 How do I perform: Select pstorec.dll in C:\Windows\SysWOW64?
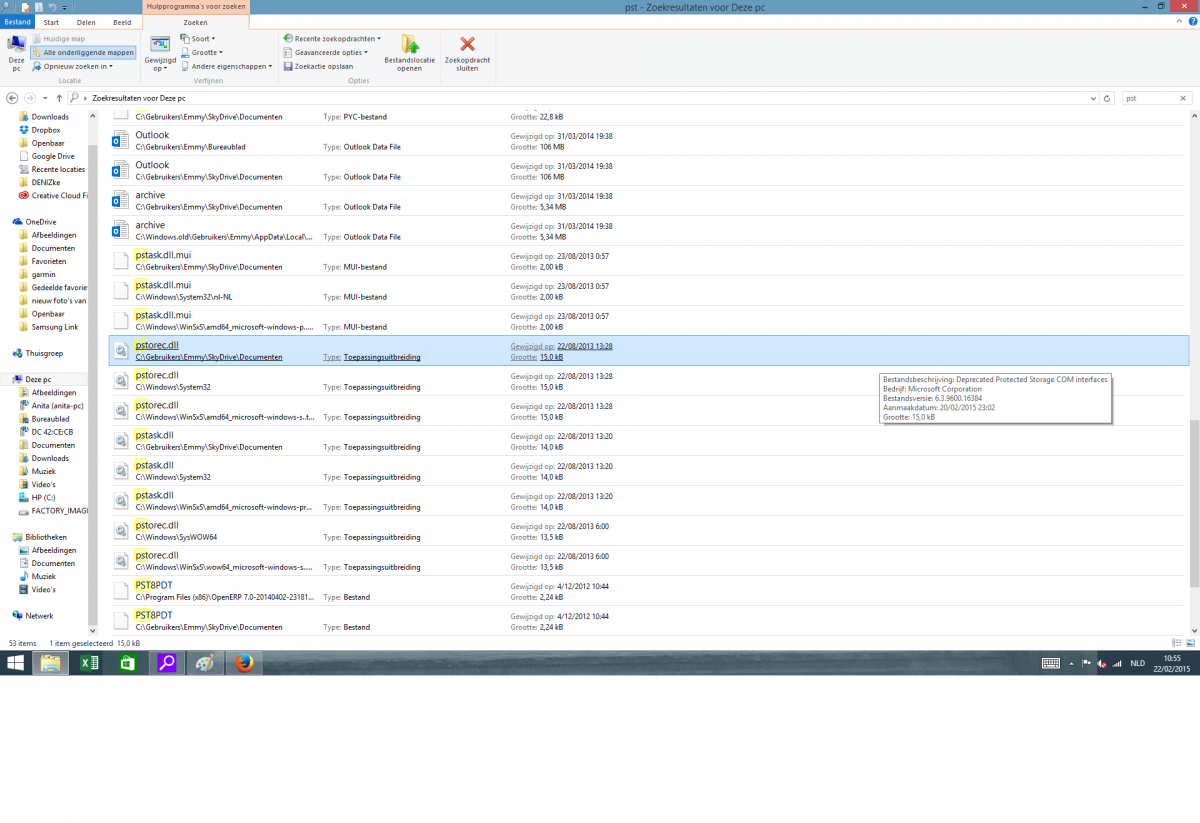(x=649, y=531)
